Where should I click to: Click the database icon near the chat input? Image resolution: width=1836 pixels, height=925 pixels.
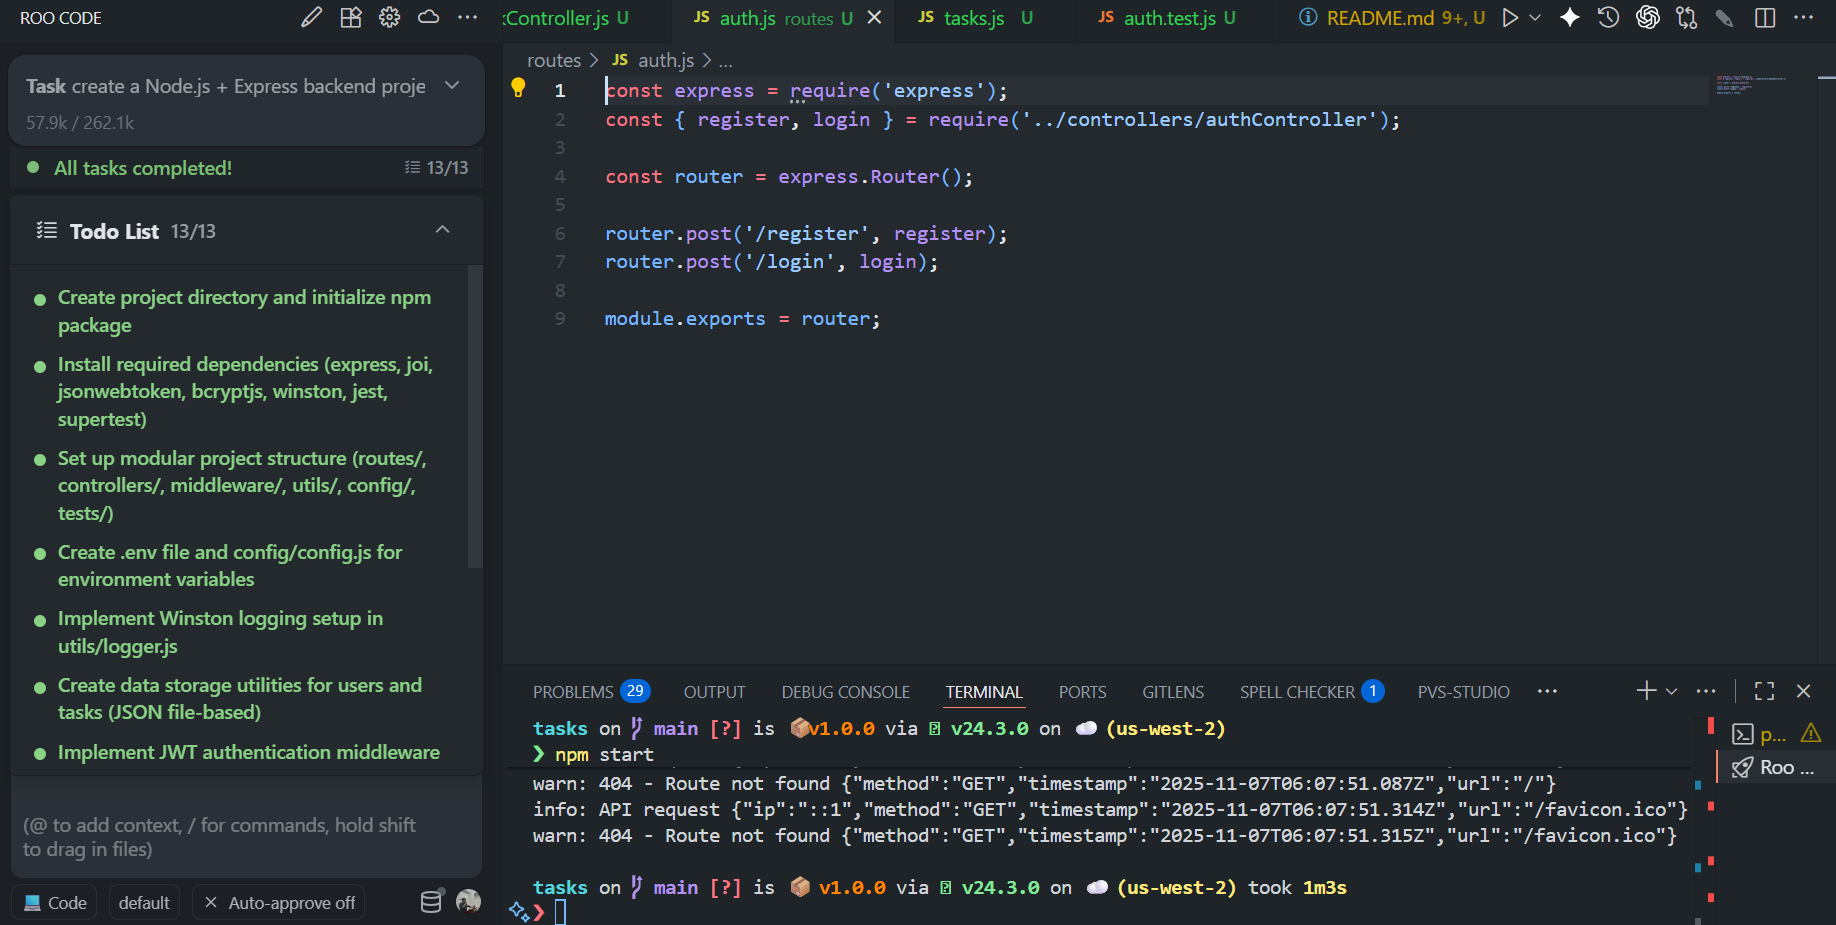point(431,901)
